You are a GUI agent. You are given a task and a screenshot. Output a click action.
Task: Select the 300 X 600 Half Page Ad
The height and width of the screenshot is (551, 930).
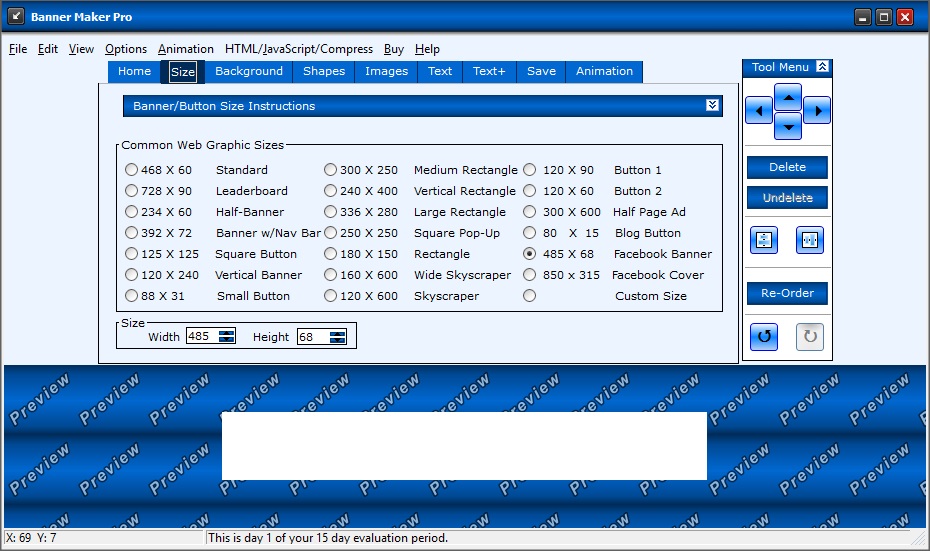(530, 212)
